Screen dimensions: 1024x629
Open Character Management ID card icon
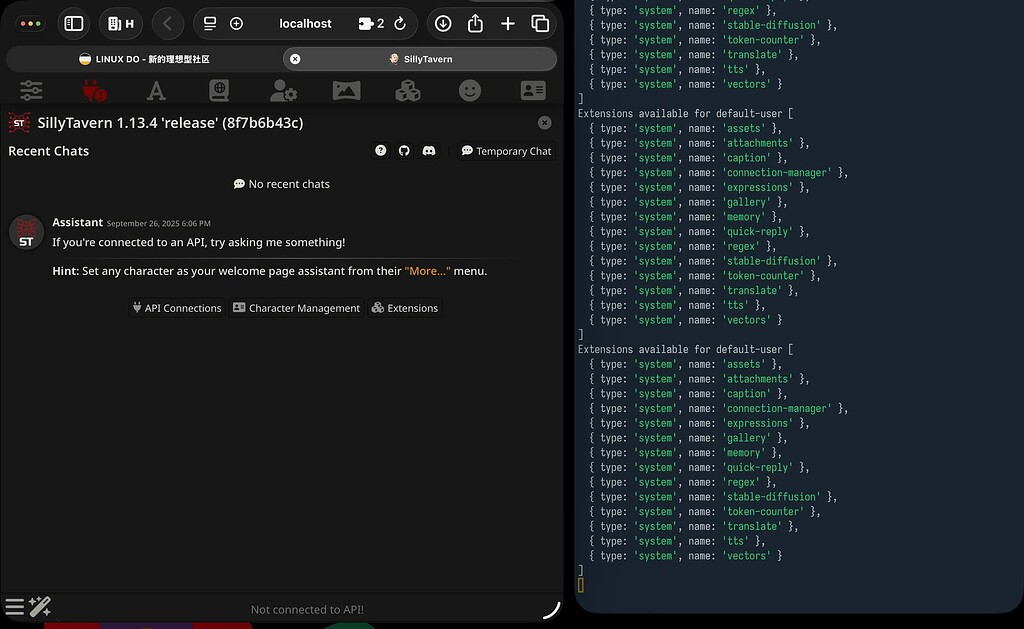[x=533, y=90]
